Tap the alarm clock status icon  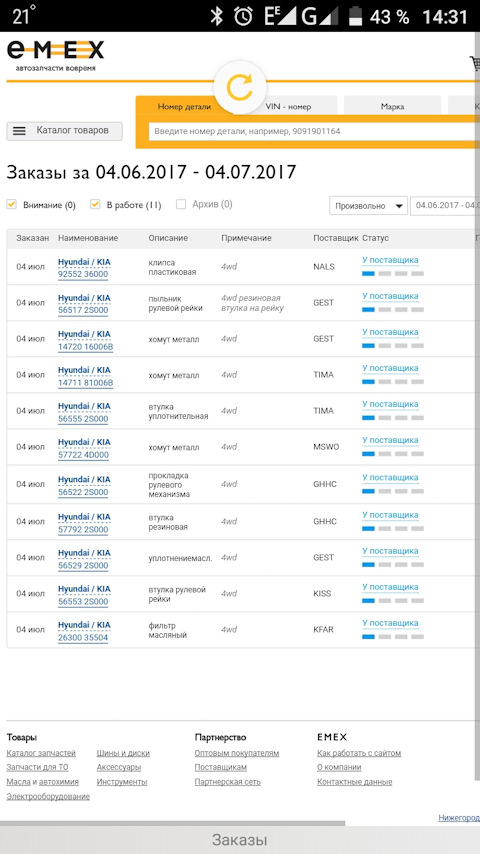(x=244, y=16)
